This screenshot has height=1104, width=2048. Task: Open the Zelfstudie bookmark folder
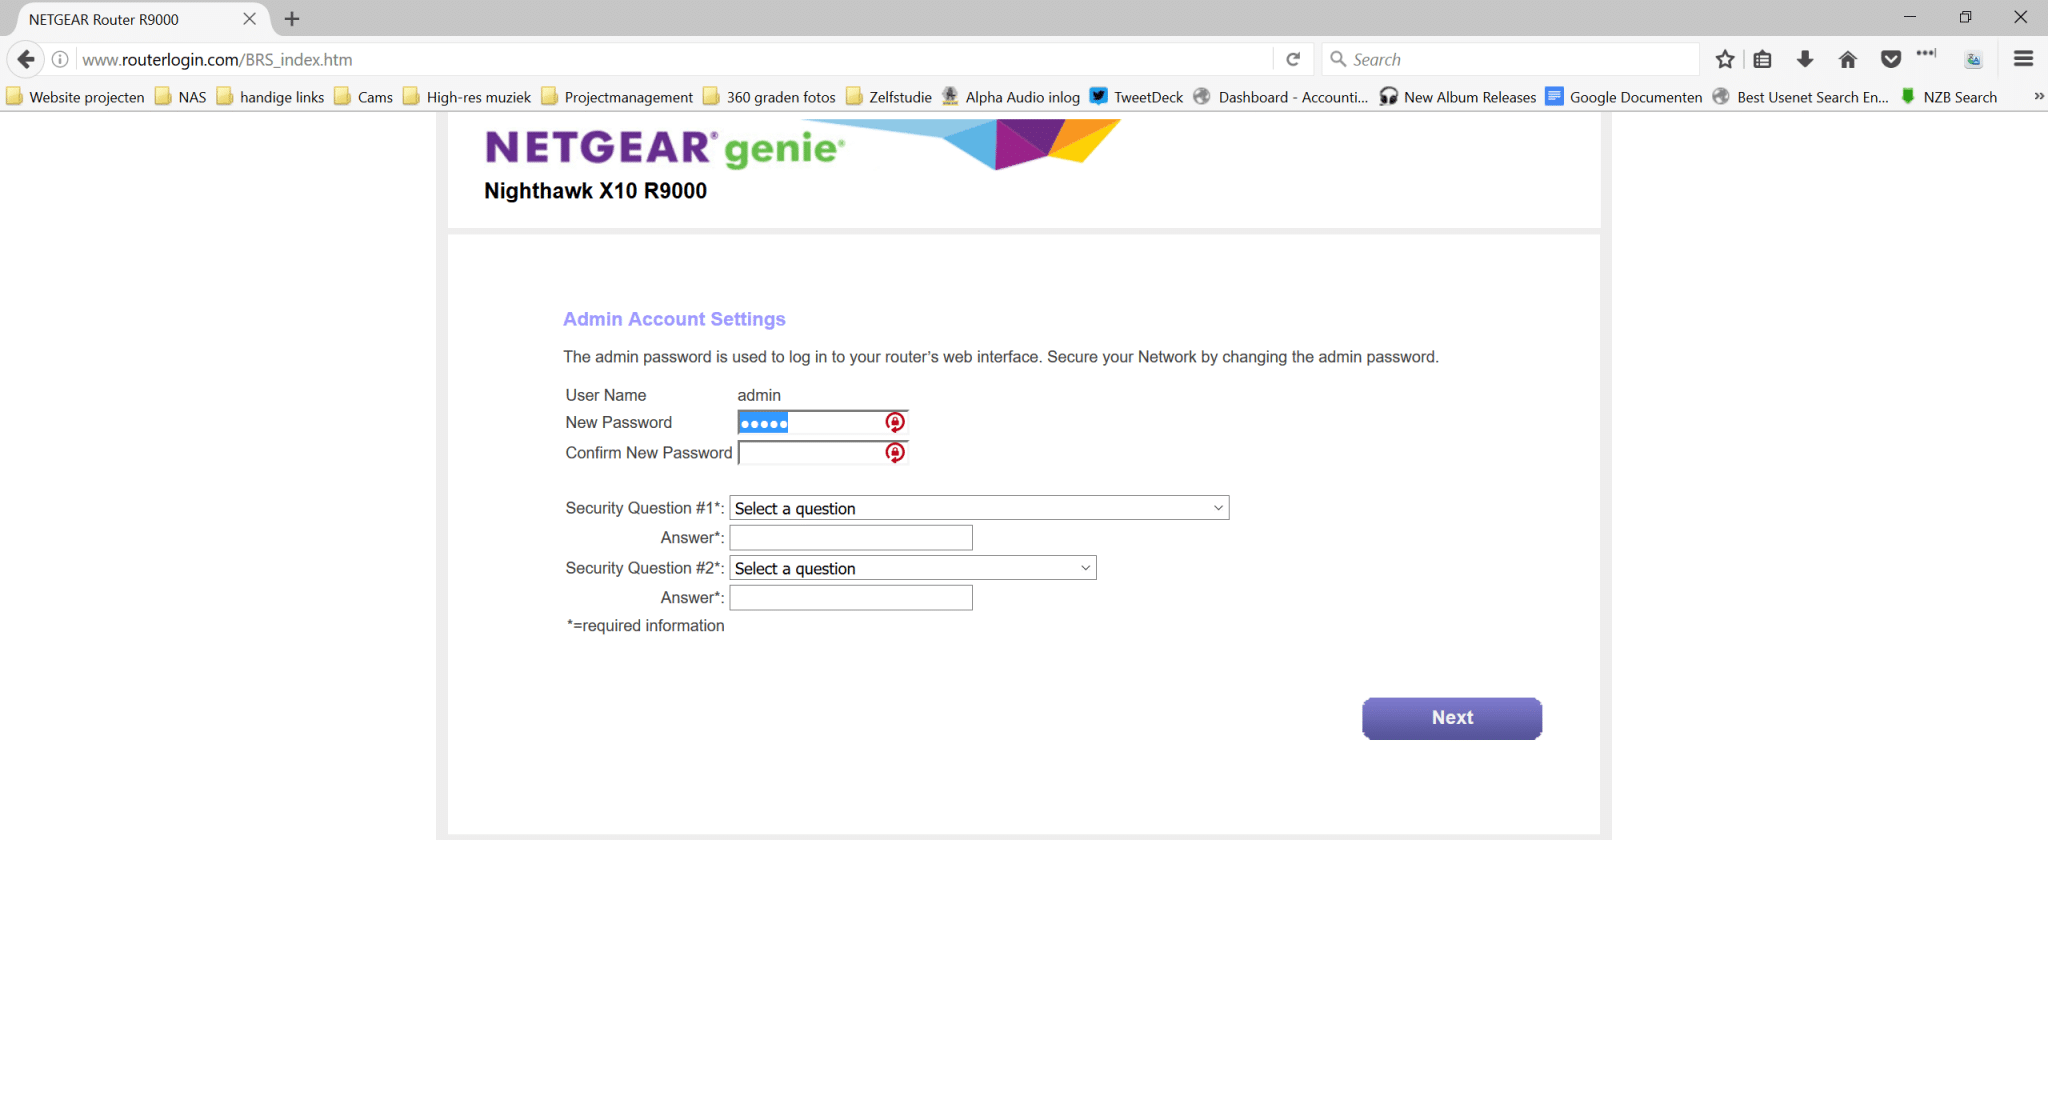[889, 96]
